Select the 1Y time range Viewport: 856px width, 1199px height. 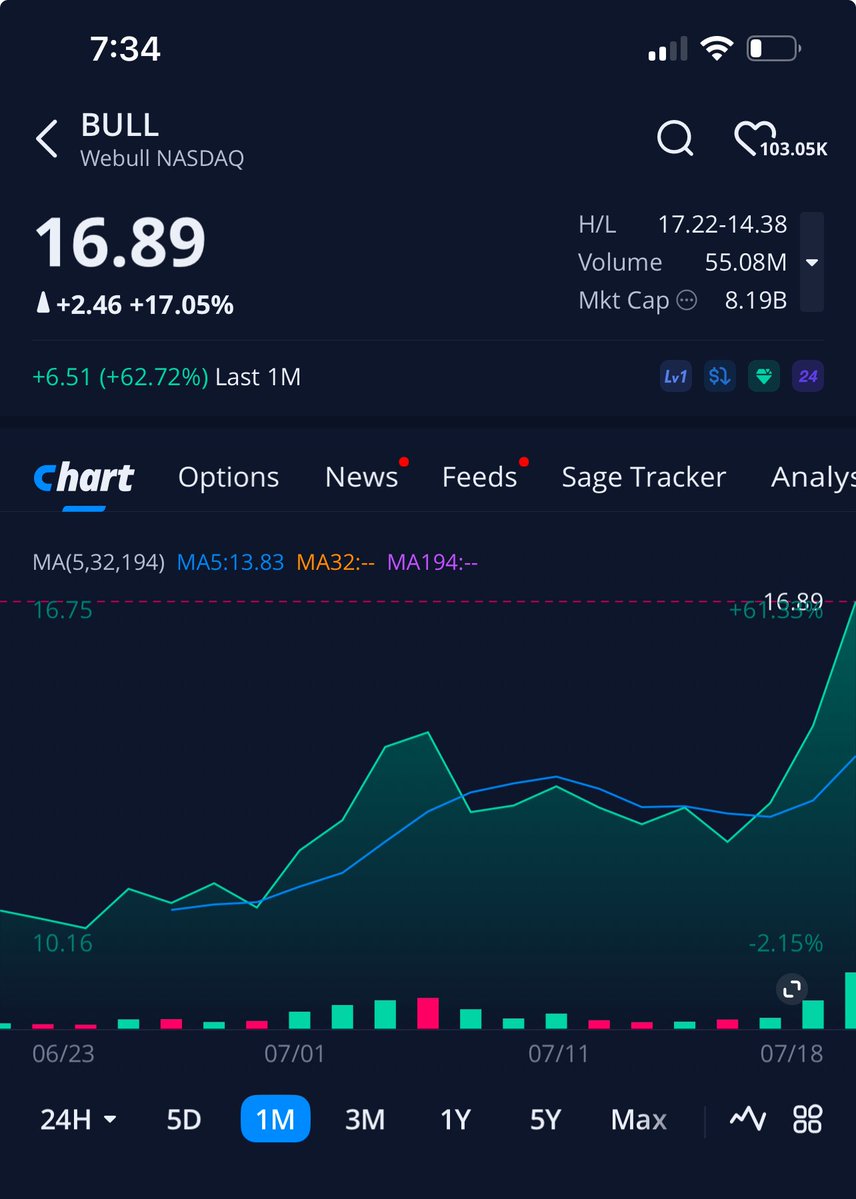pyautogui.click(x=455, y=1119)
